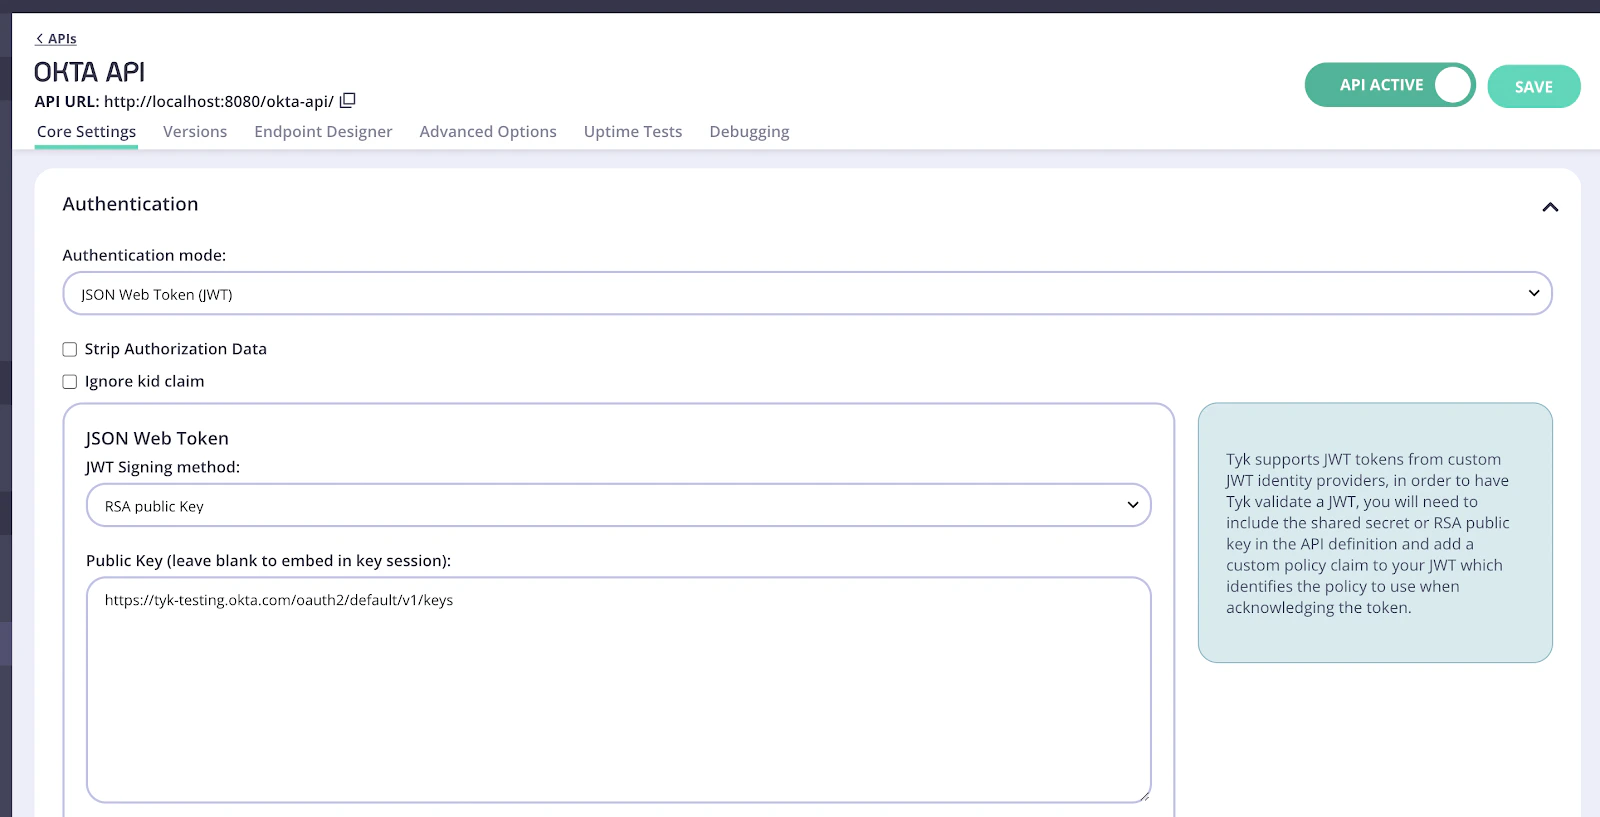
Task: Open the JWT Signing method dropdown
Action: click(618, 505)
